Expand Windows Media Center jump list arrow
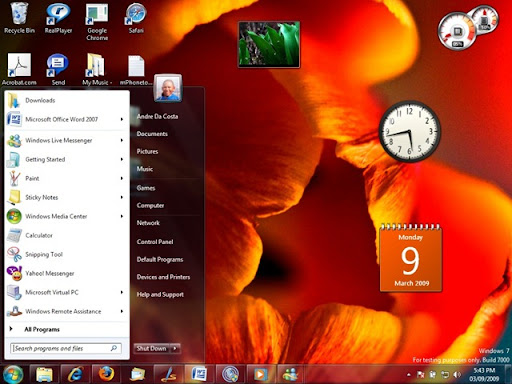Viewport: 512px width, 384px height. click(x=122, y=216)
